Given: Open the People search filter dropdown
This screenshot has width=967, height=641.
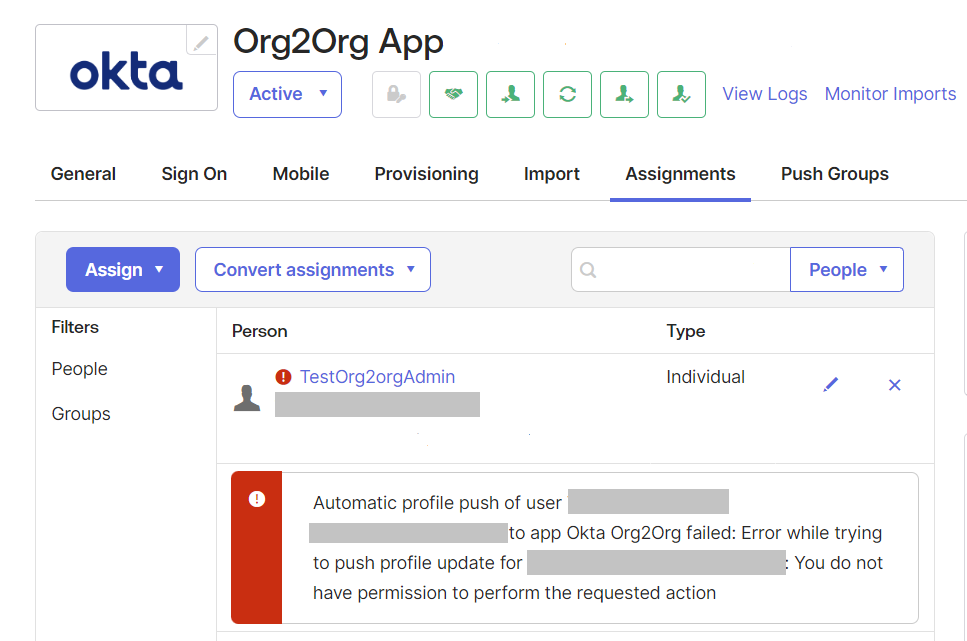Looking at the screenshot, I should [x=846, y=269].
